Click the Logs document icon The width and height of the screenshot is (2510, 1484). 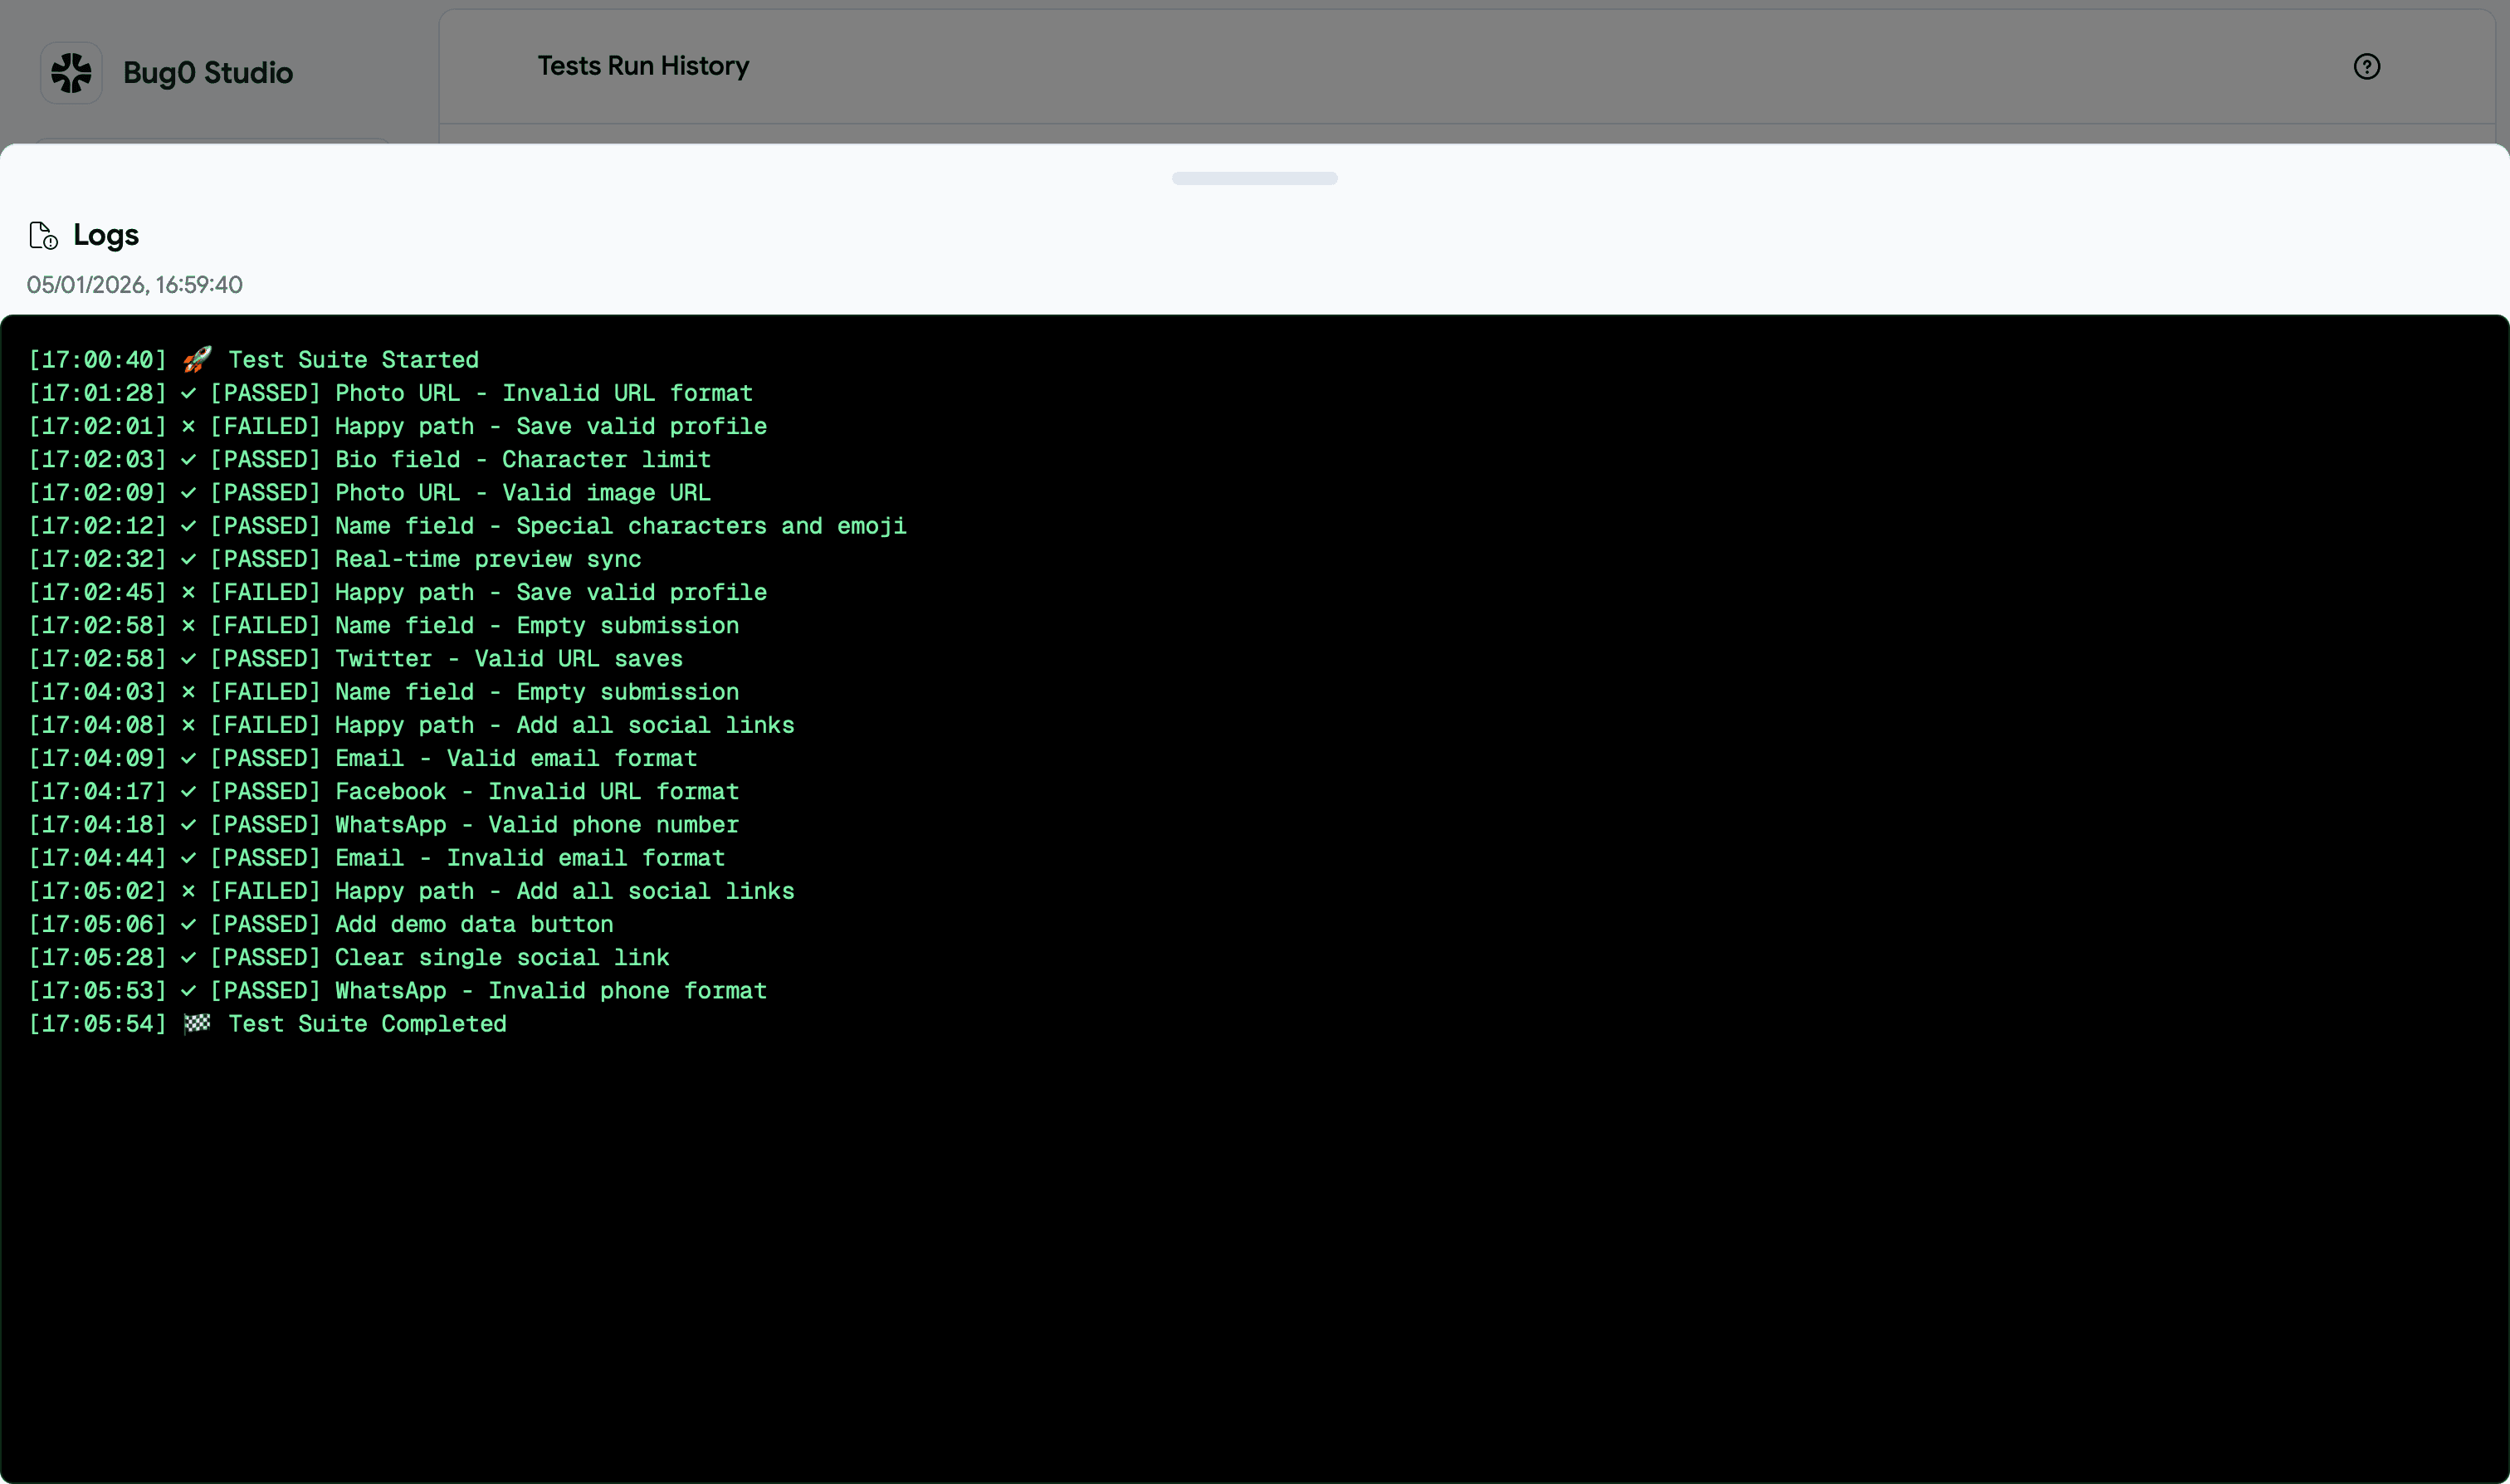[x=42, y=235]
